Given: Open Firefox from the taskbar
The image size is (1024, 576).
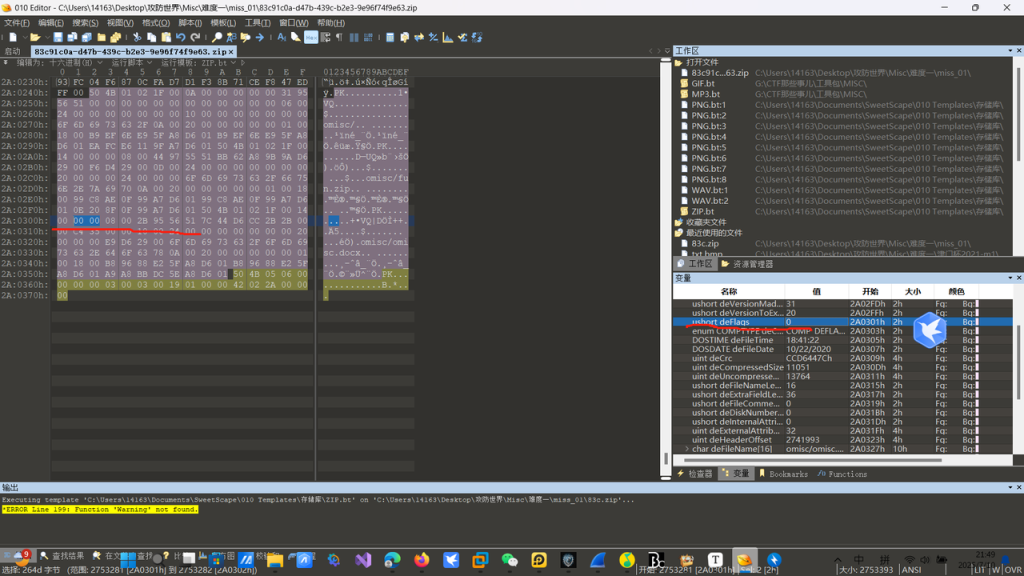Looking at the screenshot, I should (x=421, y=560).
